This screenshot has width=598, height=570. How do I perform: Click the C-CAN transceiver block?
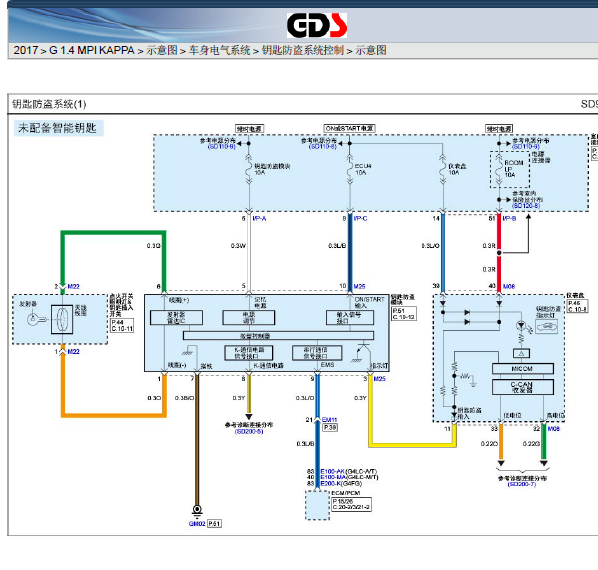(x=522, y=387)
